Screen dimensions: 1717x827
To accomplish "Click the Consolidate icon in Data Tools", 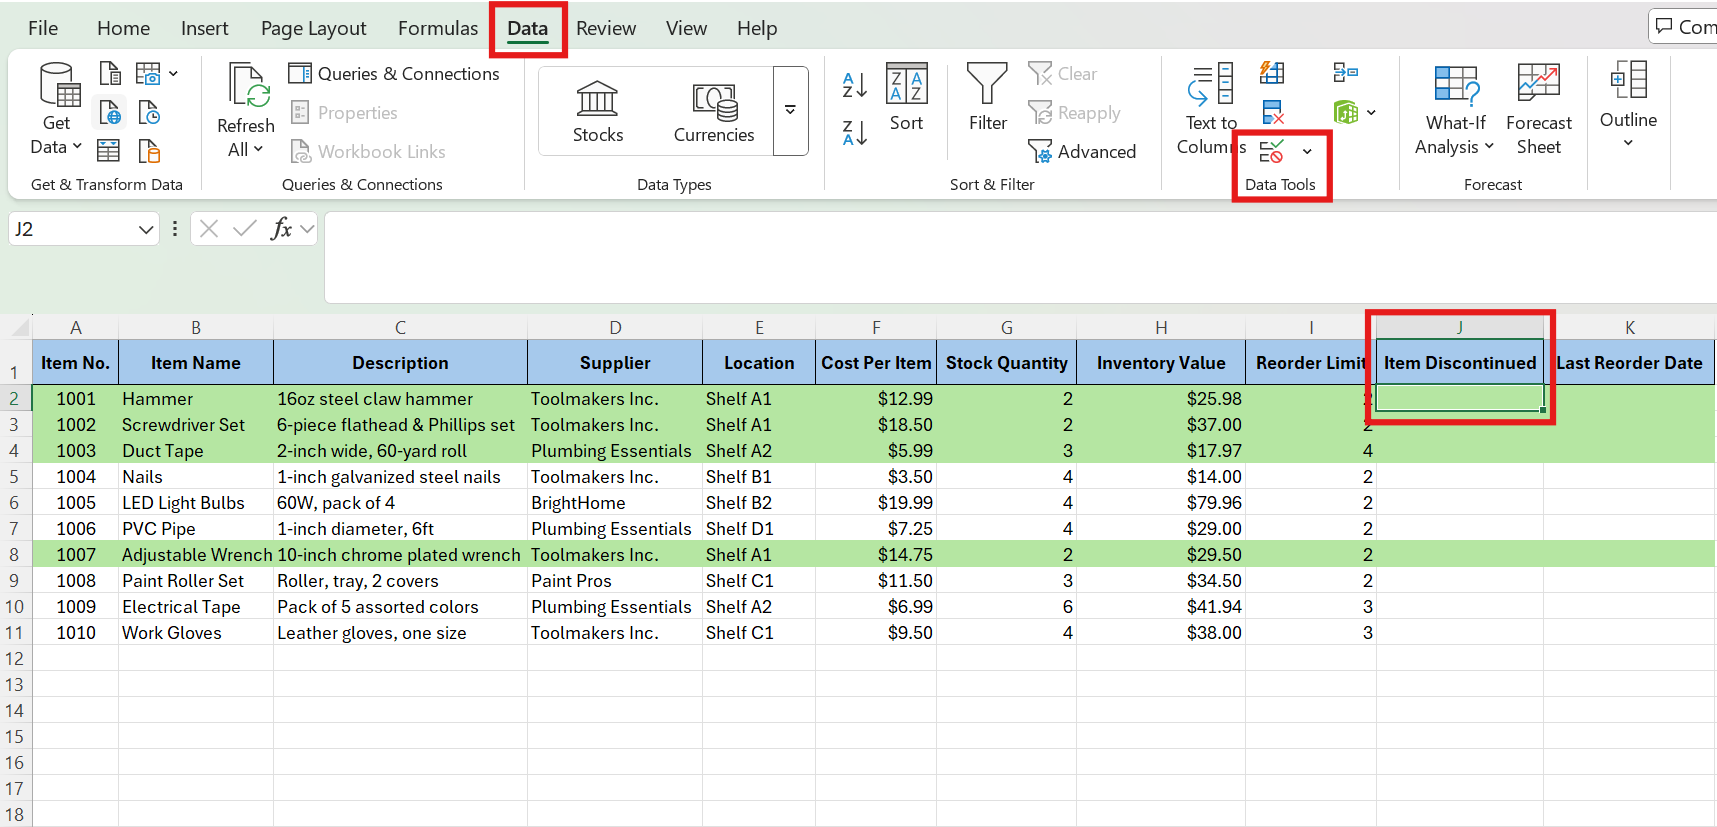I will click(x=1345, y=73).
